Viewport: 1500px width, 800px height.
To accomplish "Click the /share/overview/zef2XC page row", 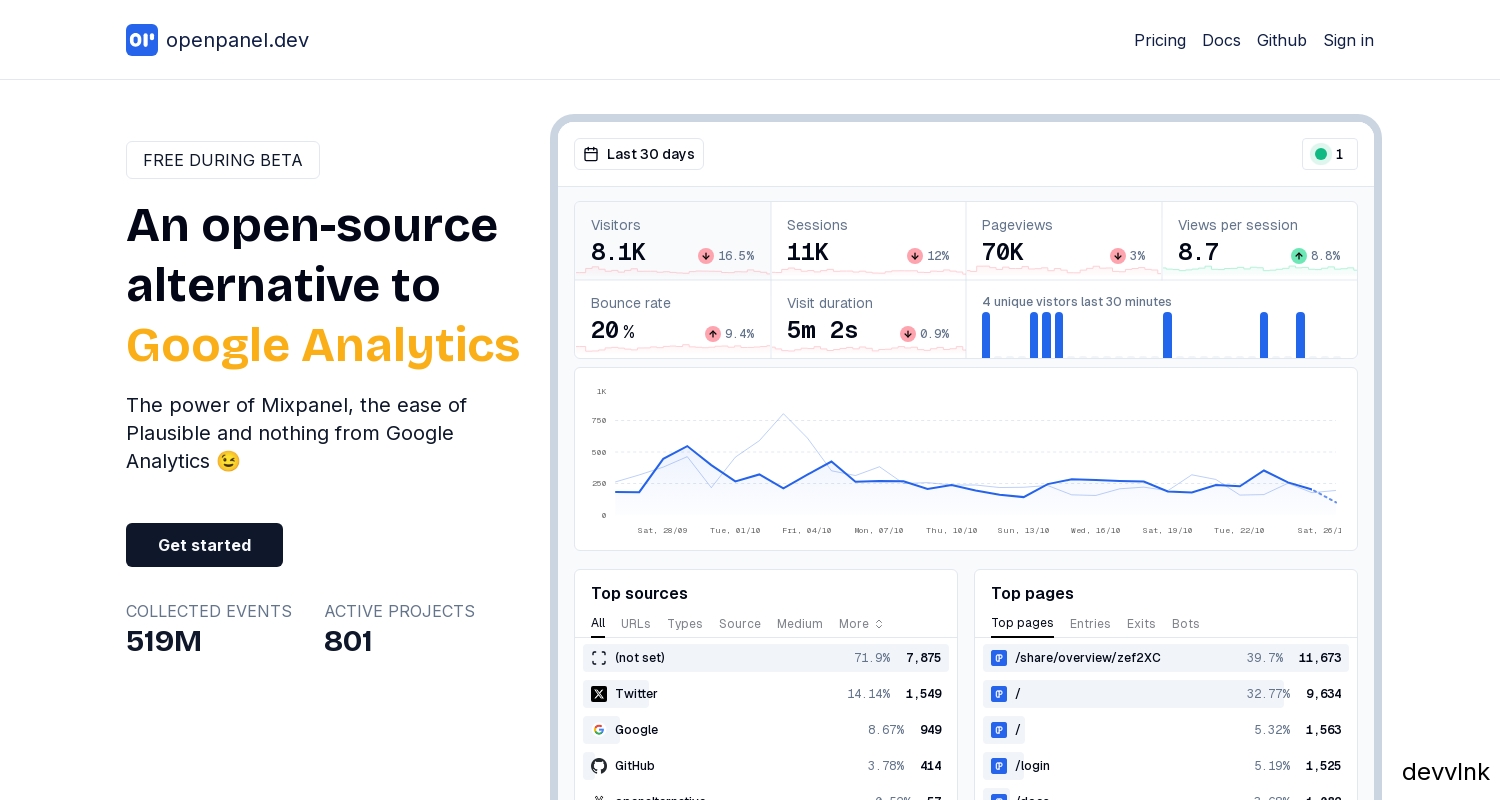I will click(x=1166, y=658).
